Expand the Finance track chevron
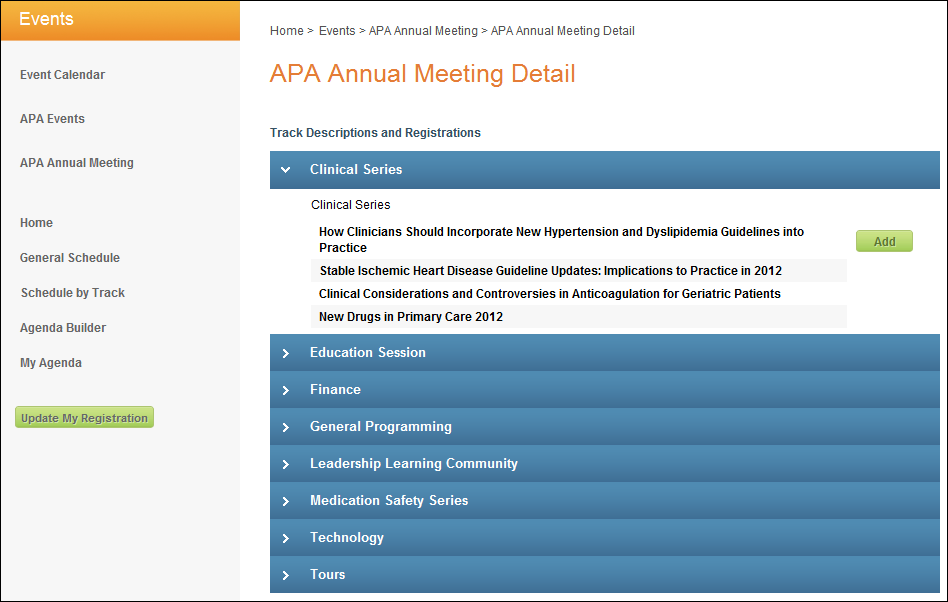948x602 pixels. [x=286, y=390]
